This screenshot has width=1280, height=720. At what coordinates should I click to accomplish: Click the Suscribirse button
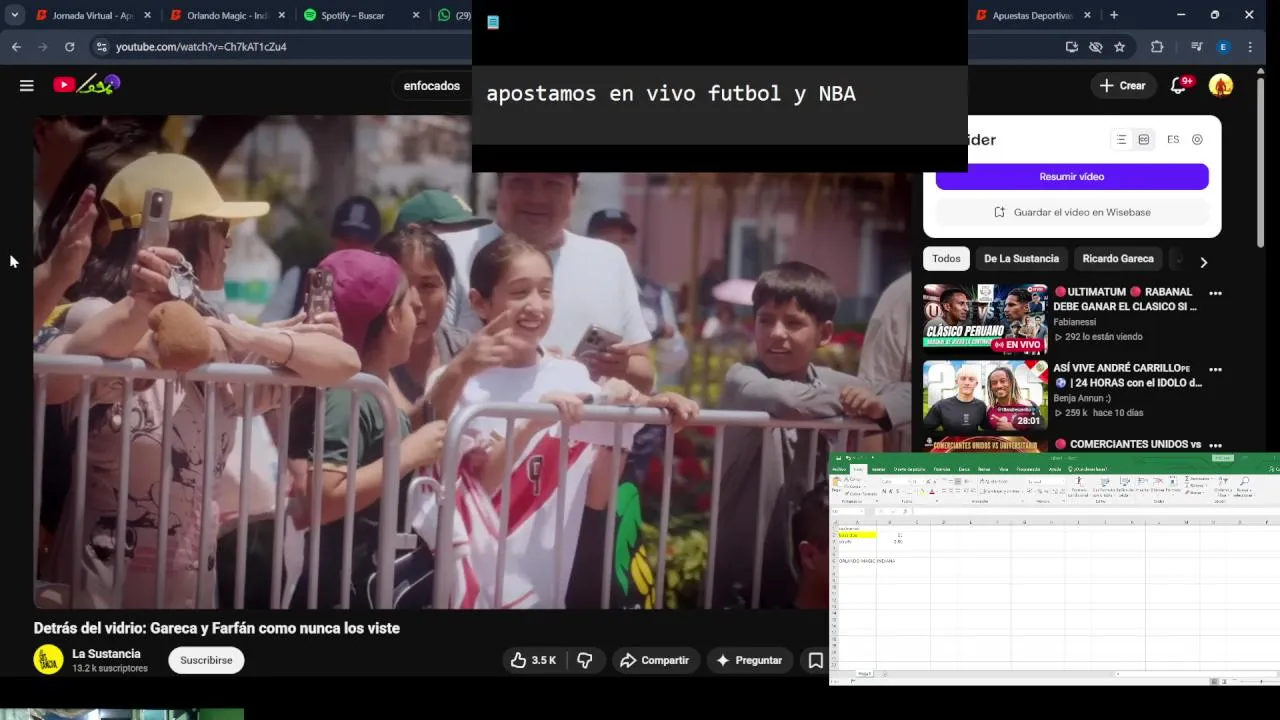pyautogui.click(x=206, y=660)
